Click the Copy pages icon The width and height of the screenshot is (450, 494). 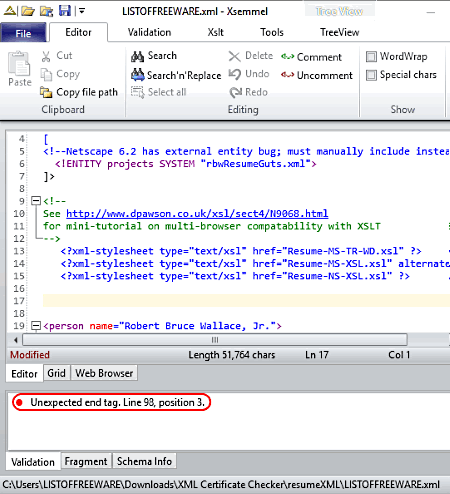pos(46,74)
